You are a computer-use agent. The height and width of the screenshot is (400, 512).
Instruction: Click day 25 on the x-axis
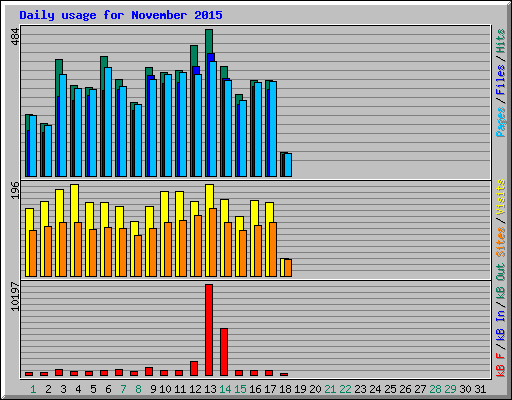(x=390, y=389)
